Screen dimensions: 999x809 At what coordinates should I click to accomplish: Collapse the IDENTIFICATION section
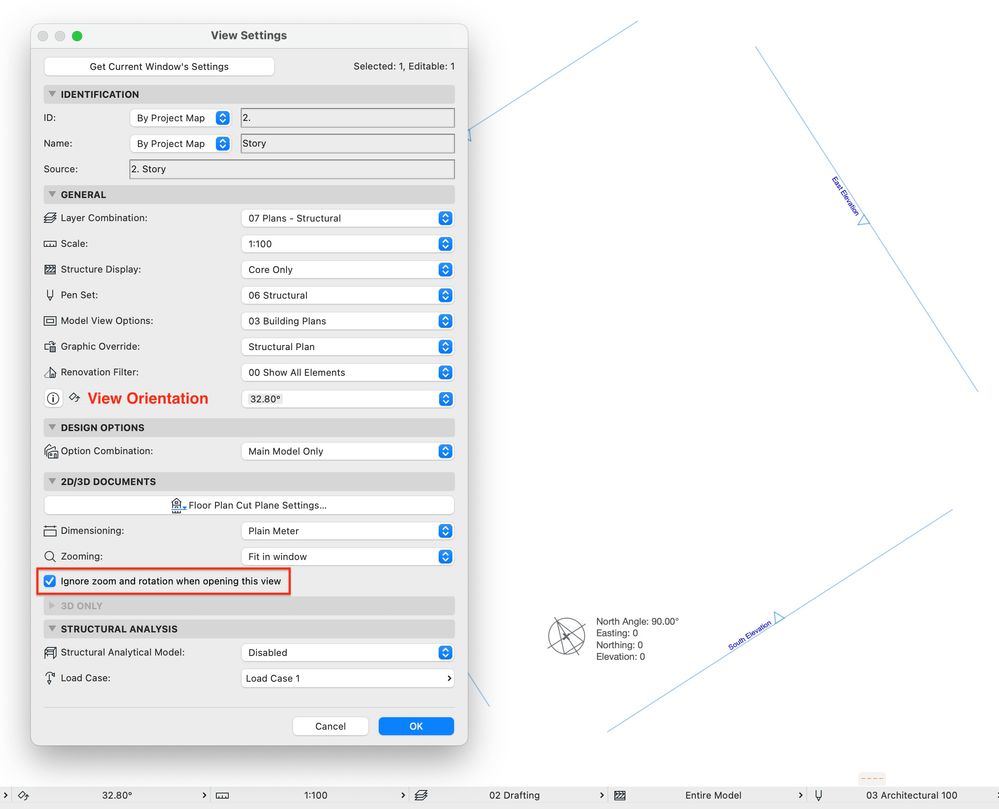pyautogui.click(x=52, y=94)
